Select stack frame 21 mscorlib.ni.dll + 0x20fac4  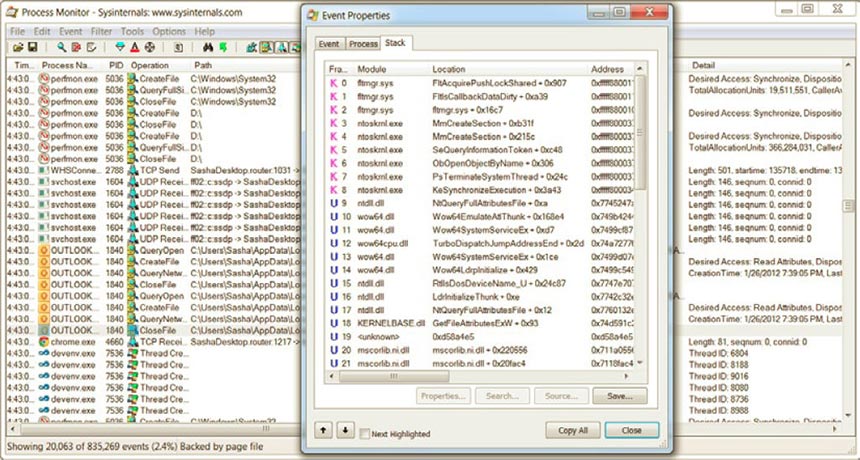click(480, 364)
